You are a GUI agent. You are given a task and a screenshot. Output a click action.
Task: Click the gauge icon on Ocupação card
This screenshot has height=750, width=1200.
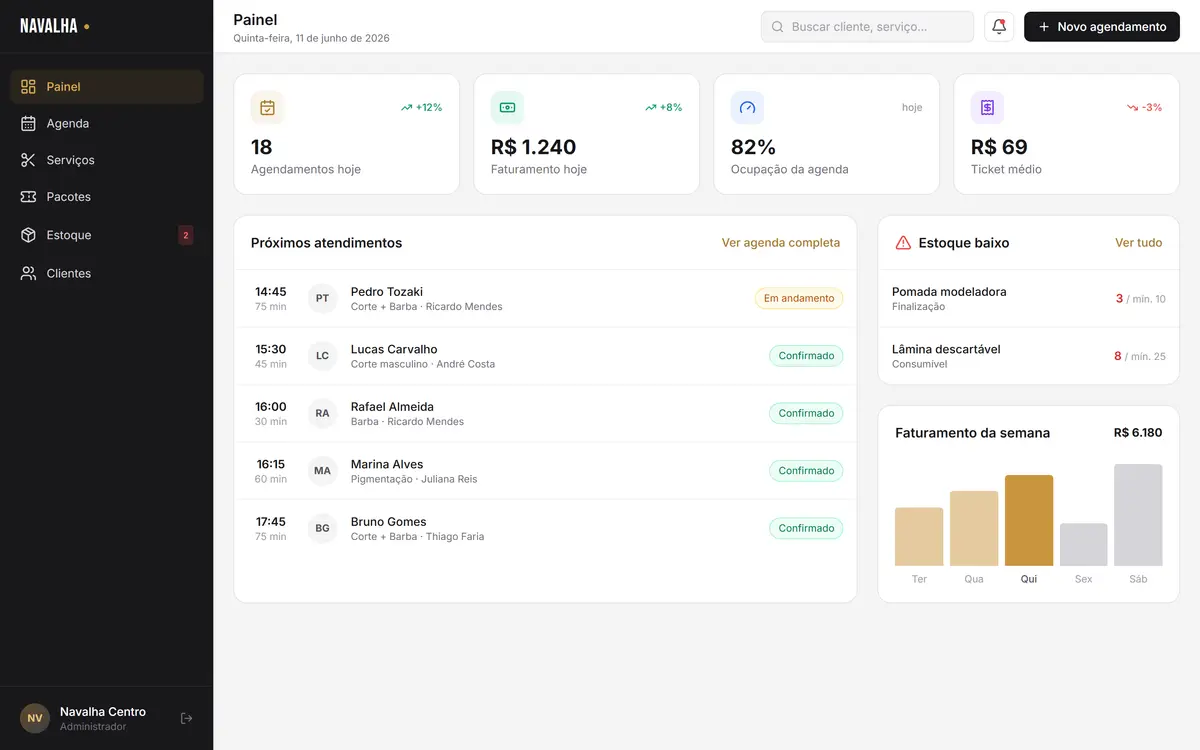click(748, 107)
